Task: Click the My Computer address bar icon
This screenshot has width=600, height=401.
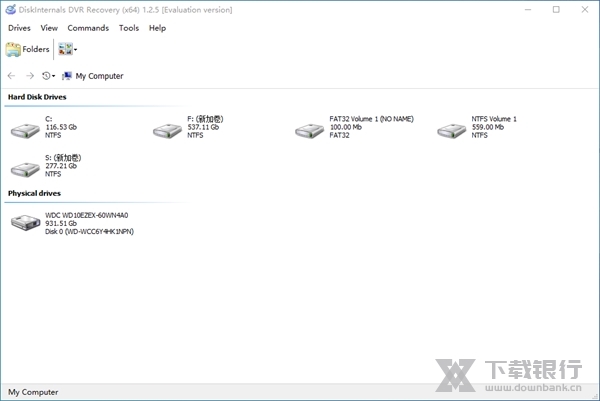Action: click(x=67, y=76)
